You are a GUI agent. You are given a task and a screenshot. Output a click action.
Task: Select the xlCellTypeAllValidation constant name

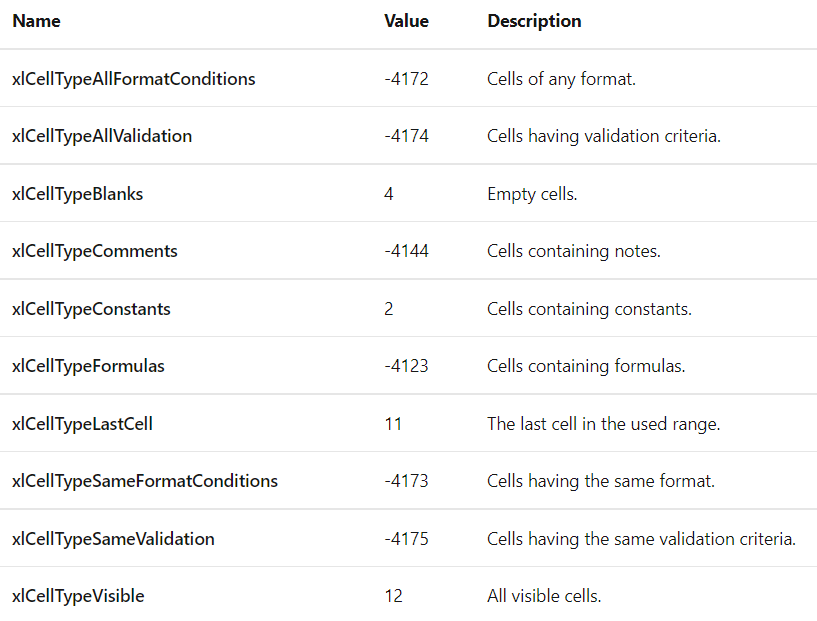click(102, 136)
